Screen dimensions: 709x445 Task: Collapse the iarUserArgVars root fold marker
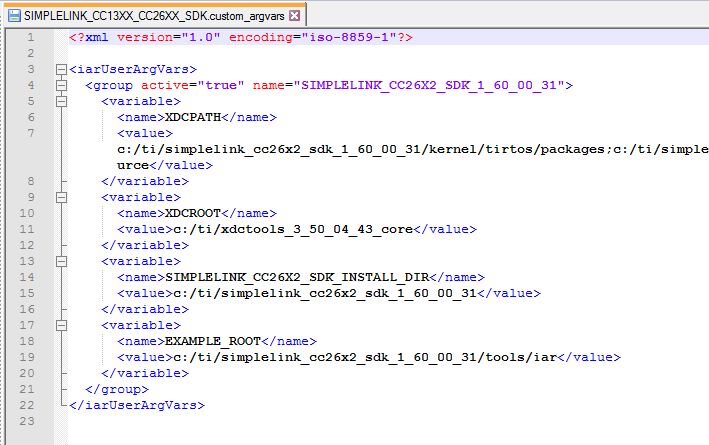[x=62, y=70]
